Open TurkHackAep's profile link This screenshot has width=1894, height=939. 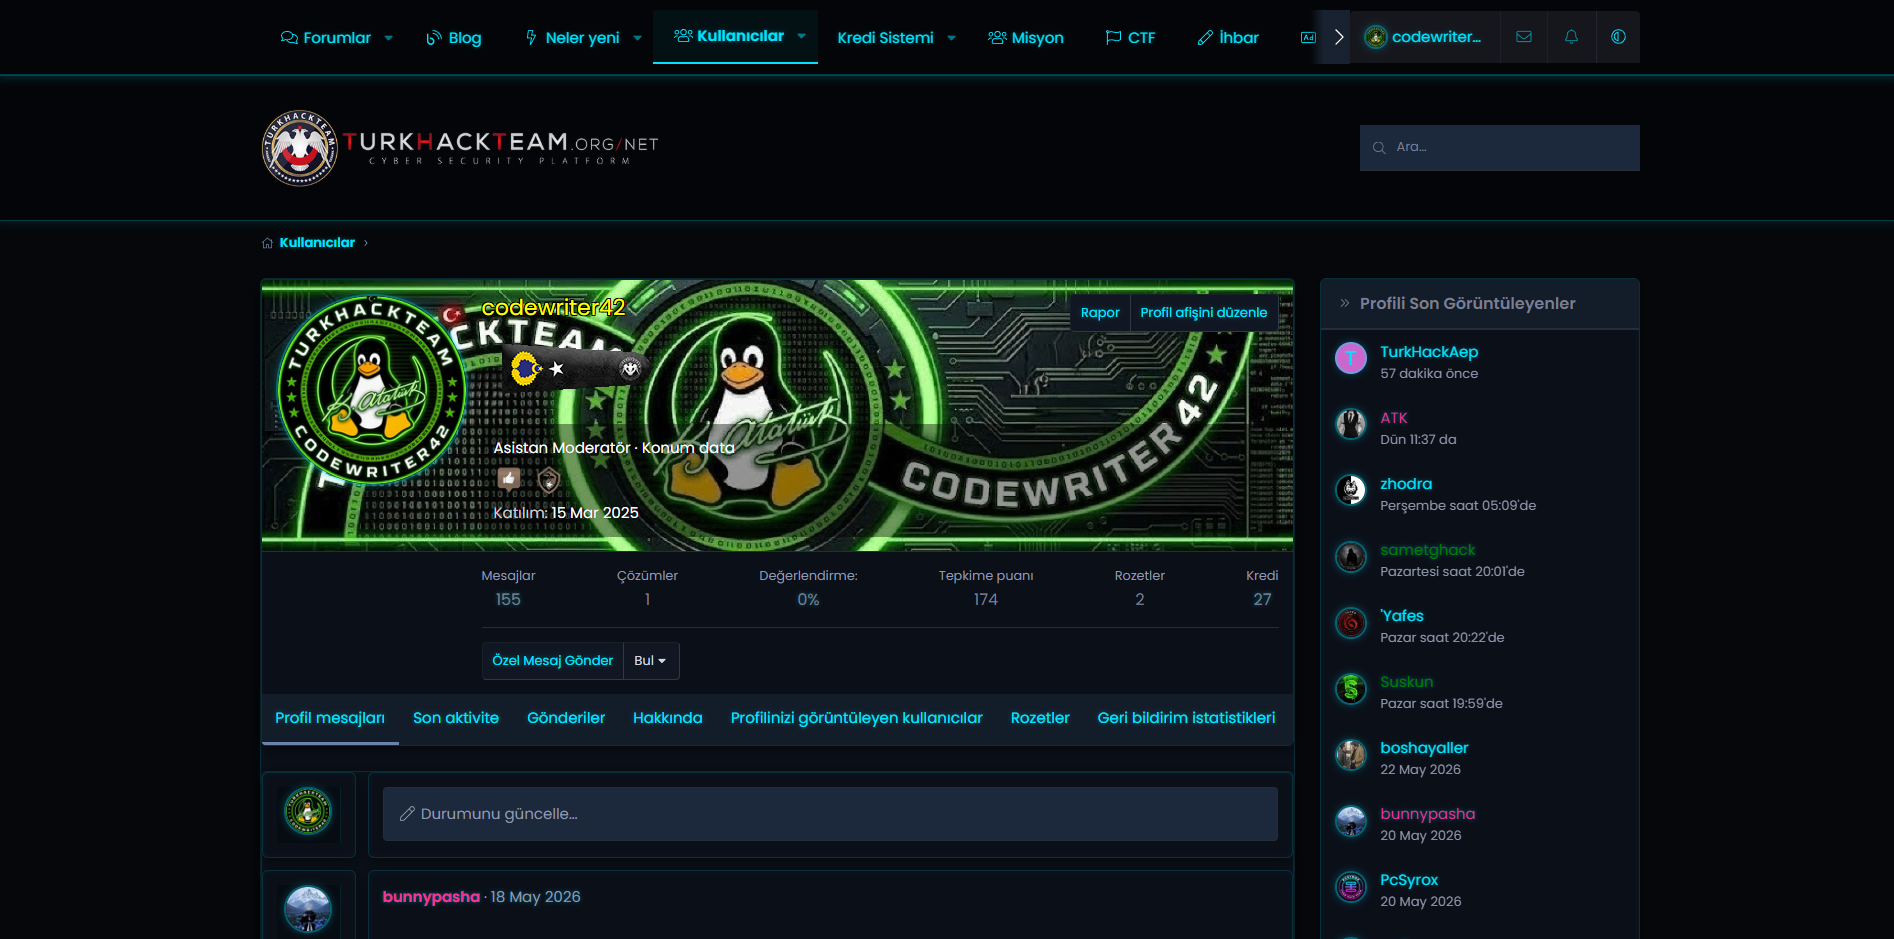(x=1429, y=352)
